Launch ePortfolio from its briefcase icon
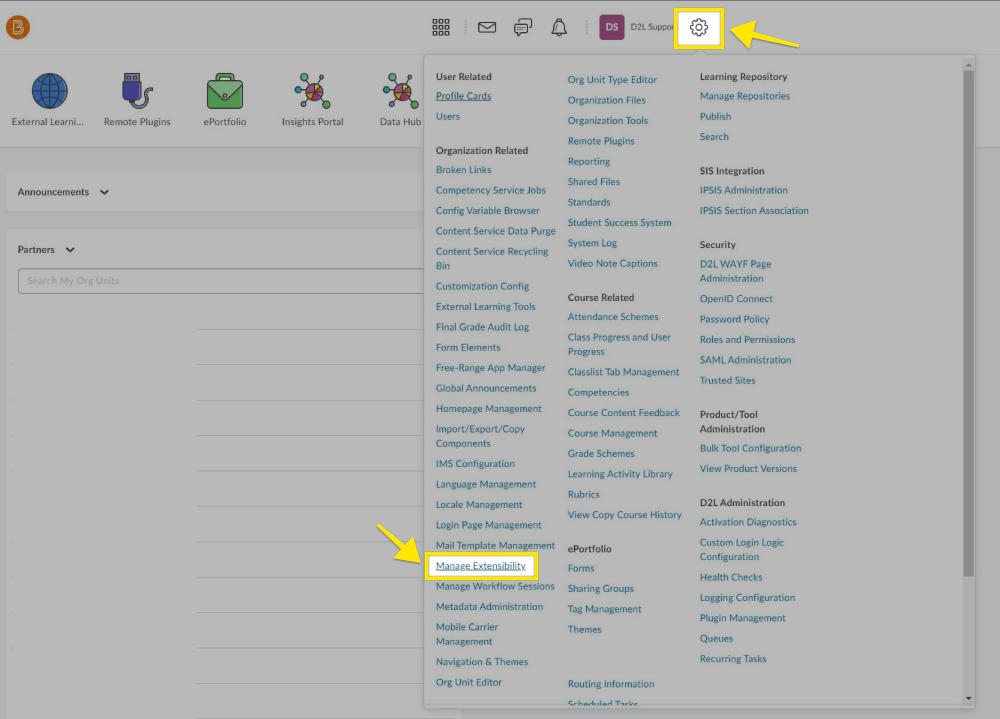This screenshot has height=719, width=1000. (224, 92)
